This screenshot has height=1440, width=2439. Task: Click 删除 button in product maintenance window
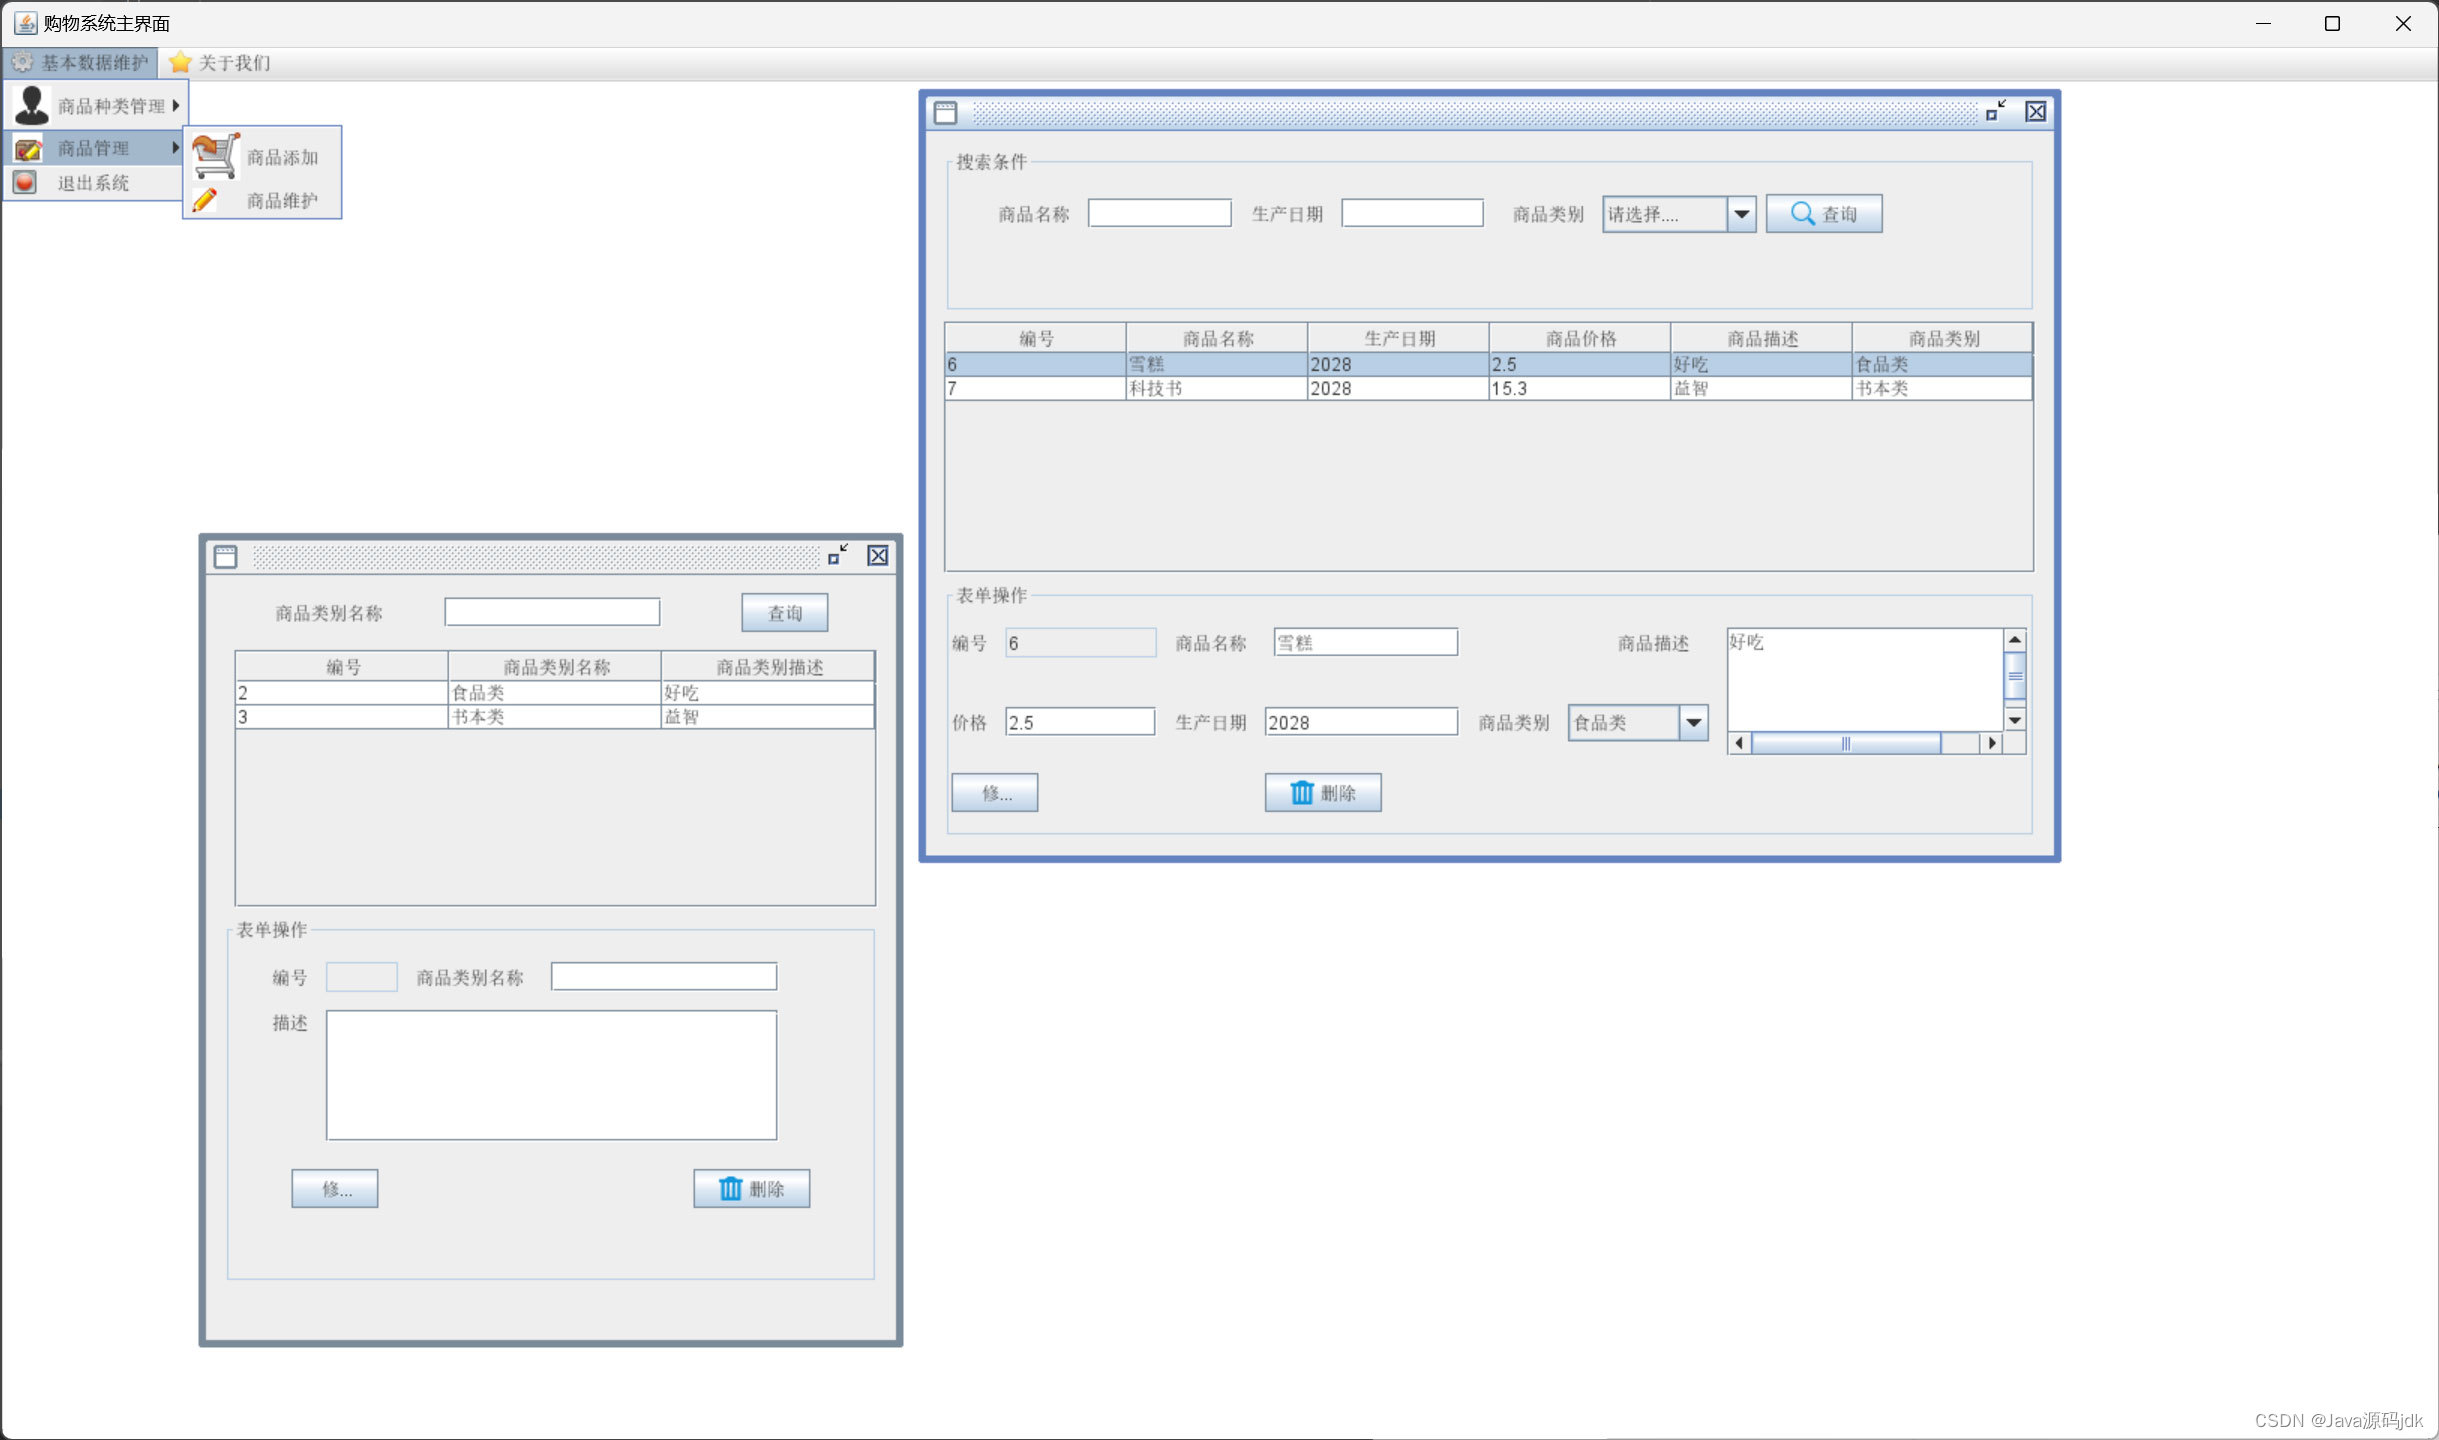click(1323, 792)
